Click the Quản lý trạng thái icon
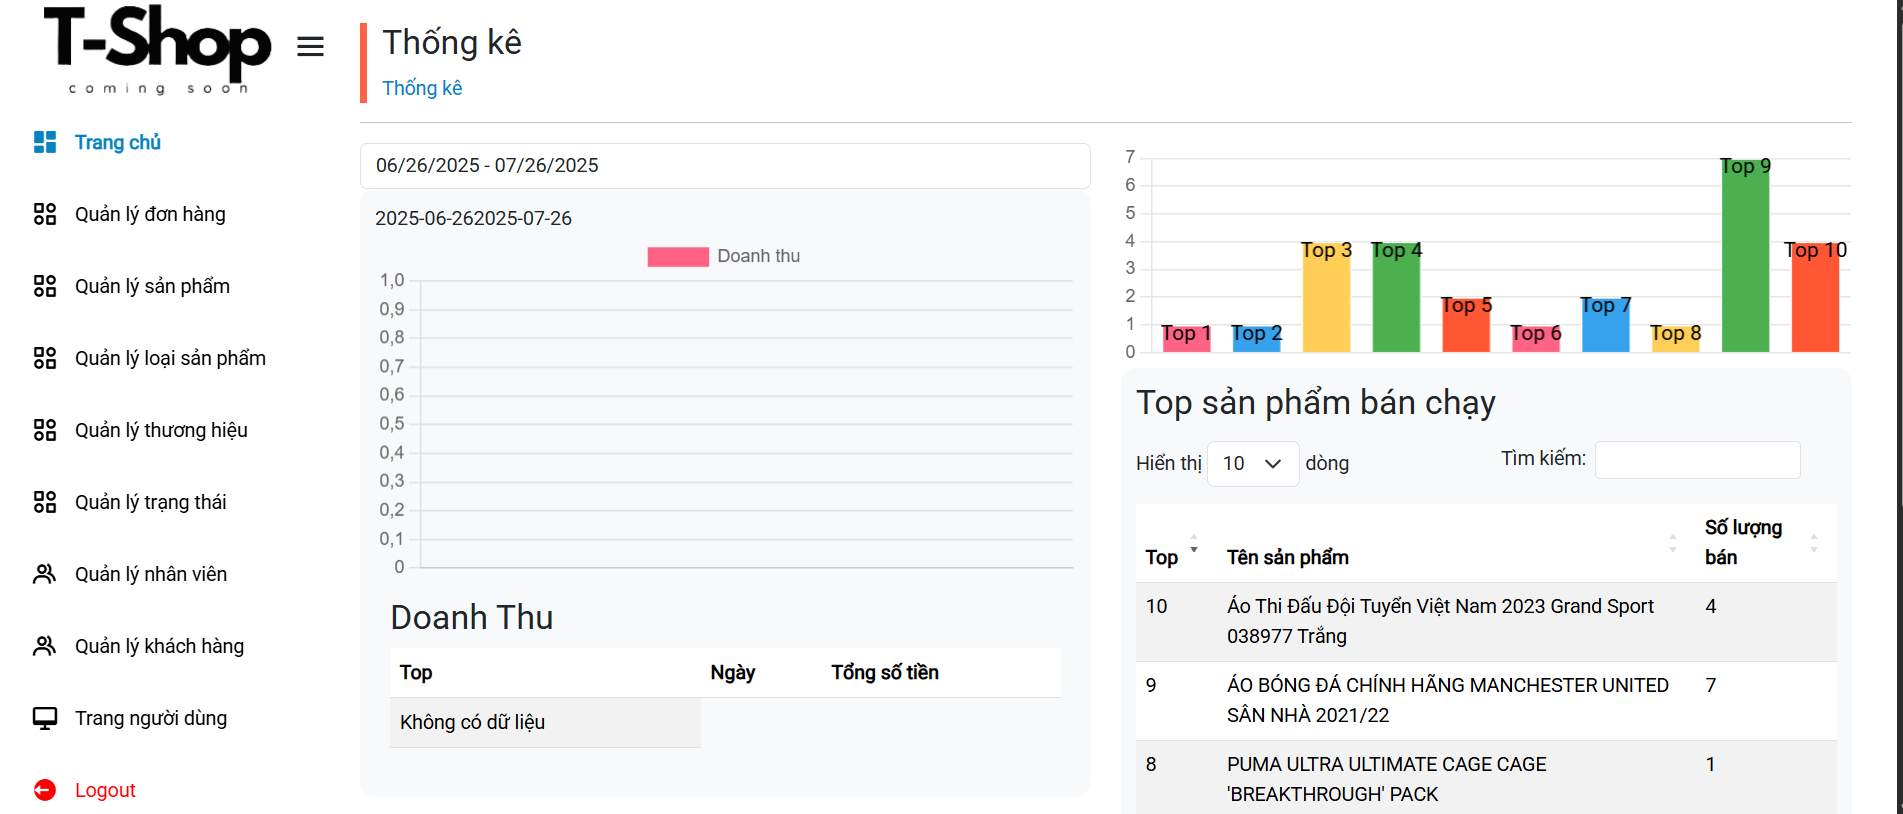The image size is (1903, 814). pos(45,502)
